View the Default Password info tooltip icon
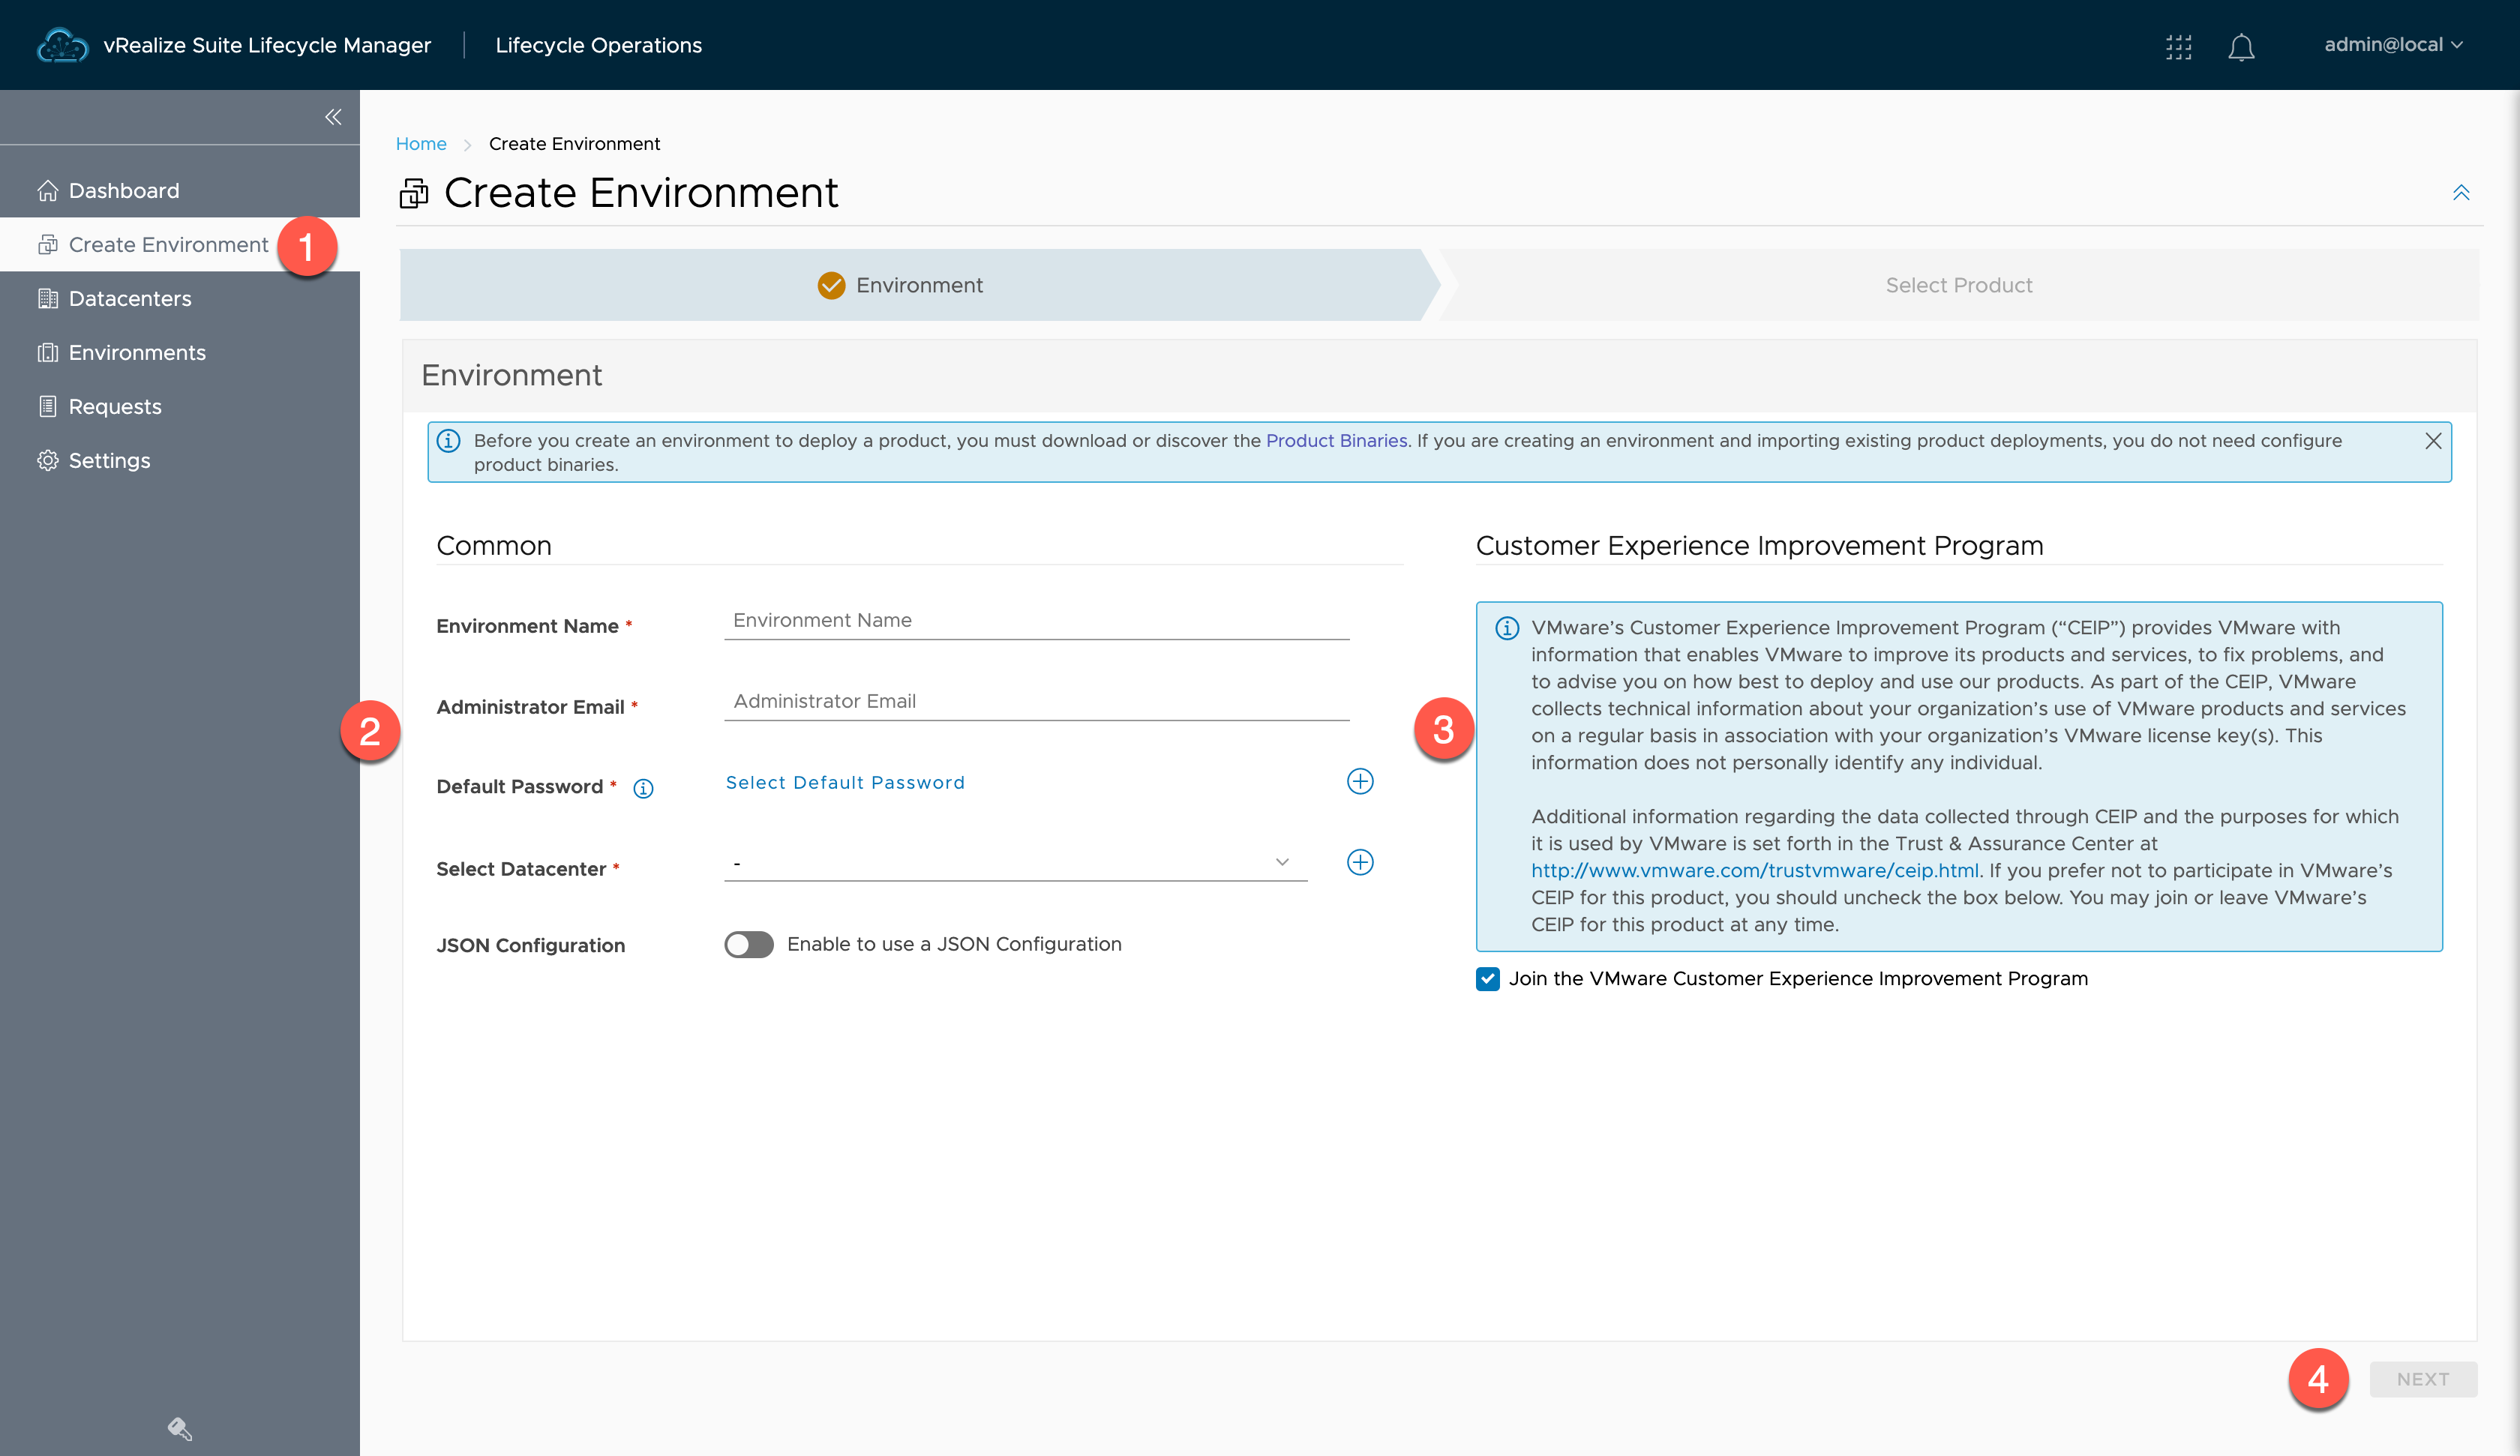Viewport: 2520px width, 1456px height. tap(643, 788)
